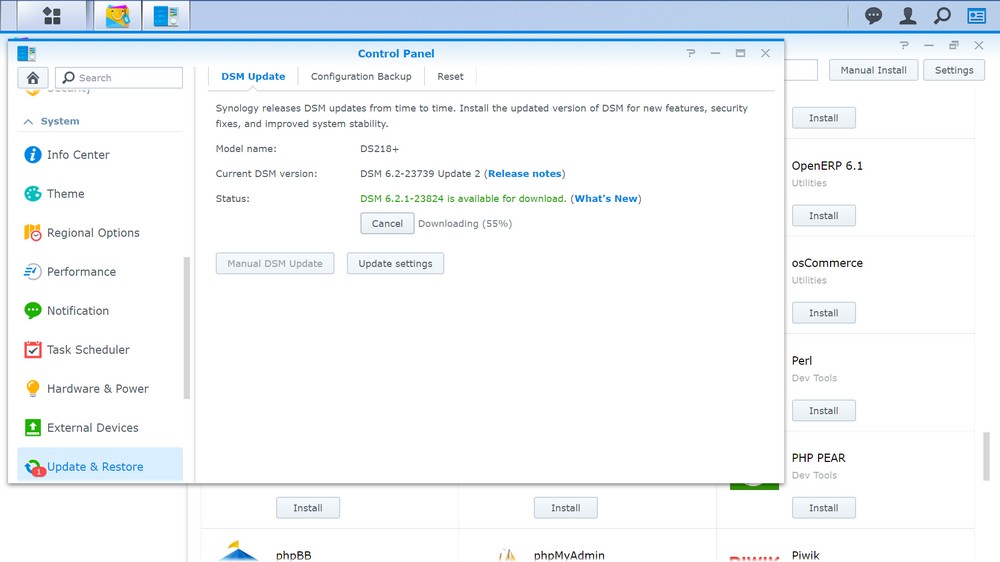This screenshot has width=1000, height=562.
Task: Open Hardware & Power label
Action: 98,388
